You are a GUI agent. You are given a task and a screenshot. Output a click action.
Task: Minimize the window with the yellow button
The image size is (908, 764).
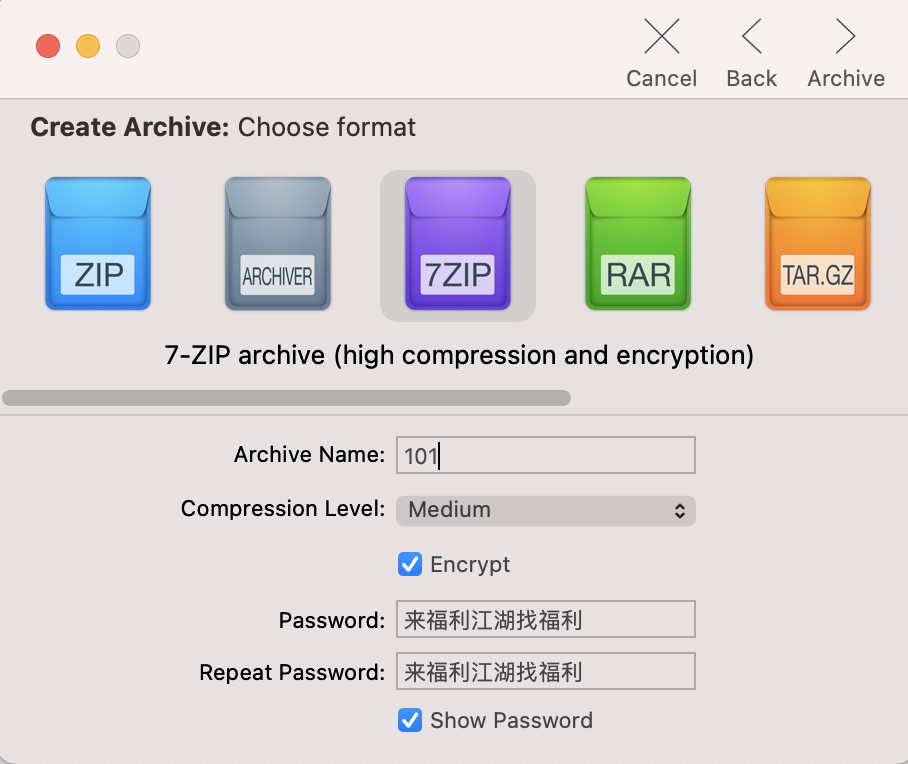pyautogui.click(x=88, y=46)
